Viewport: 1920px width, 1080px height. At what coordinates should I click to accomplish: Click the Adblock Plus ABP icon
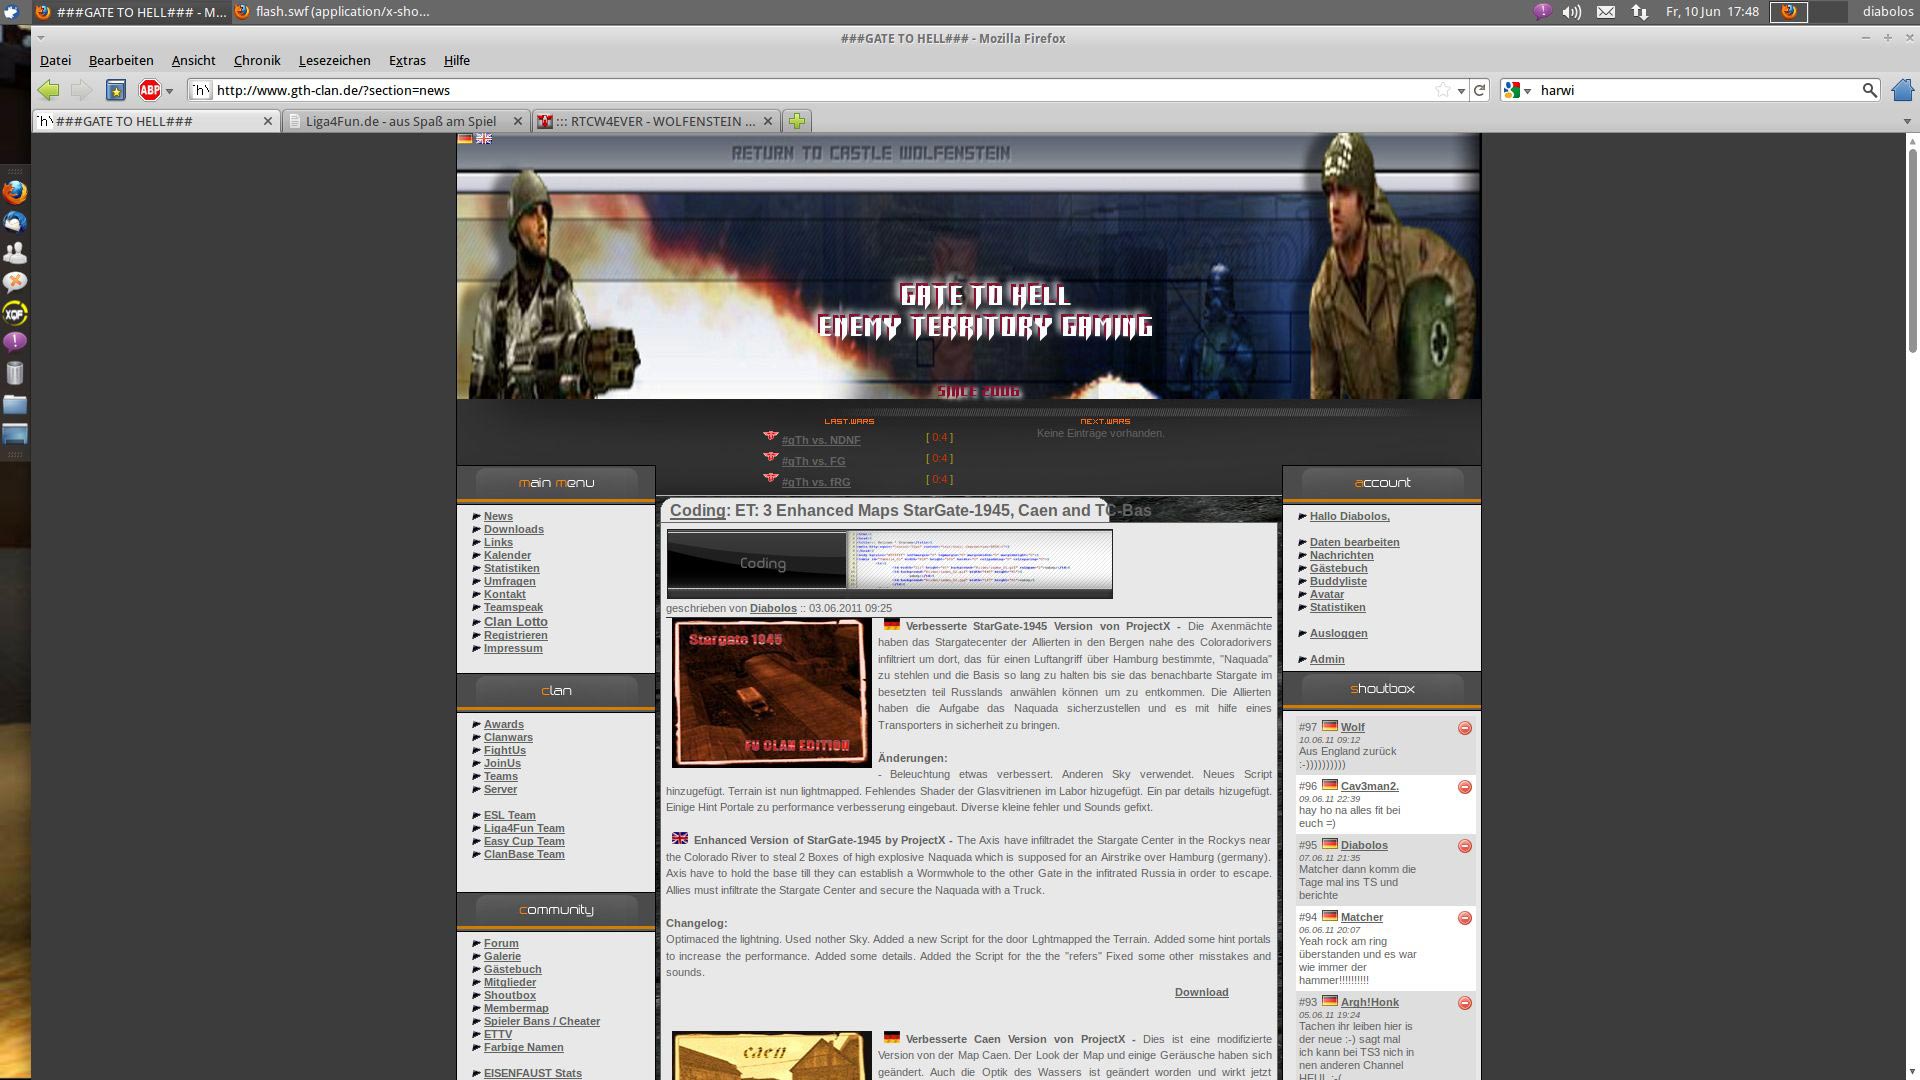pyautogui.click(x=150, y=90)
